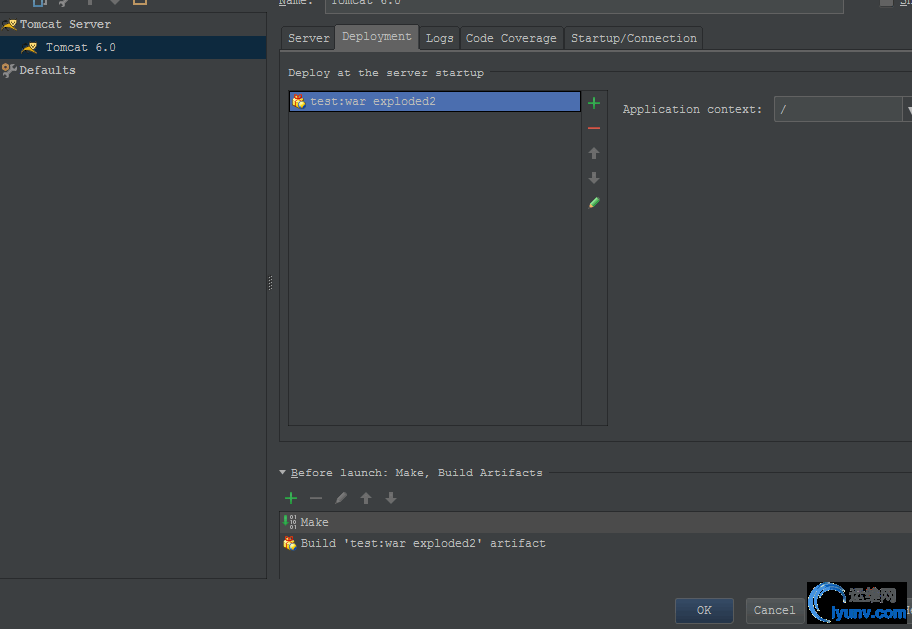The width and height of the screenshot is (912, 629).
Task: Open the Application context dropdown arrow
Action: click(907, 109)
